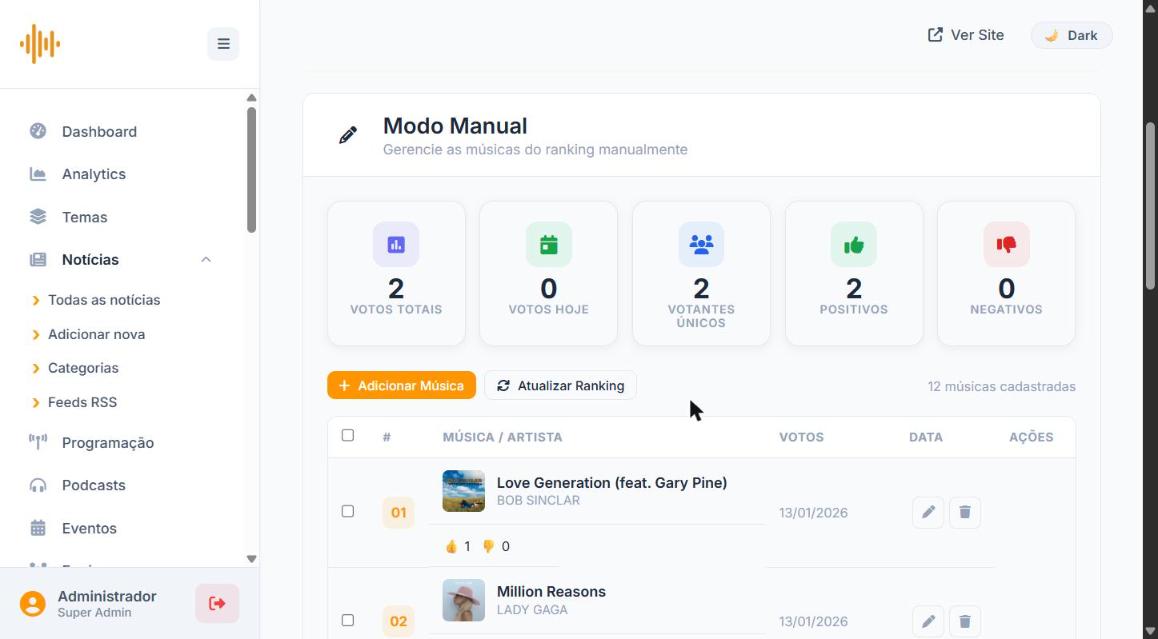
Task: Toggle the sidebar hamburger menu
Action: click(223, 44)
